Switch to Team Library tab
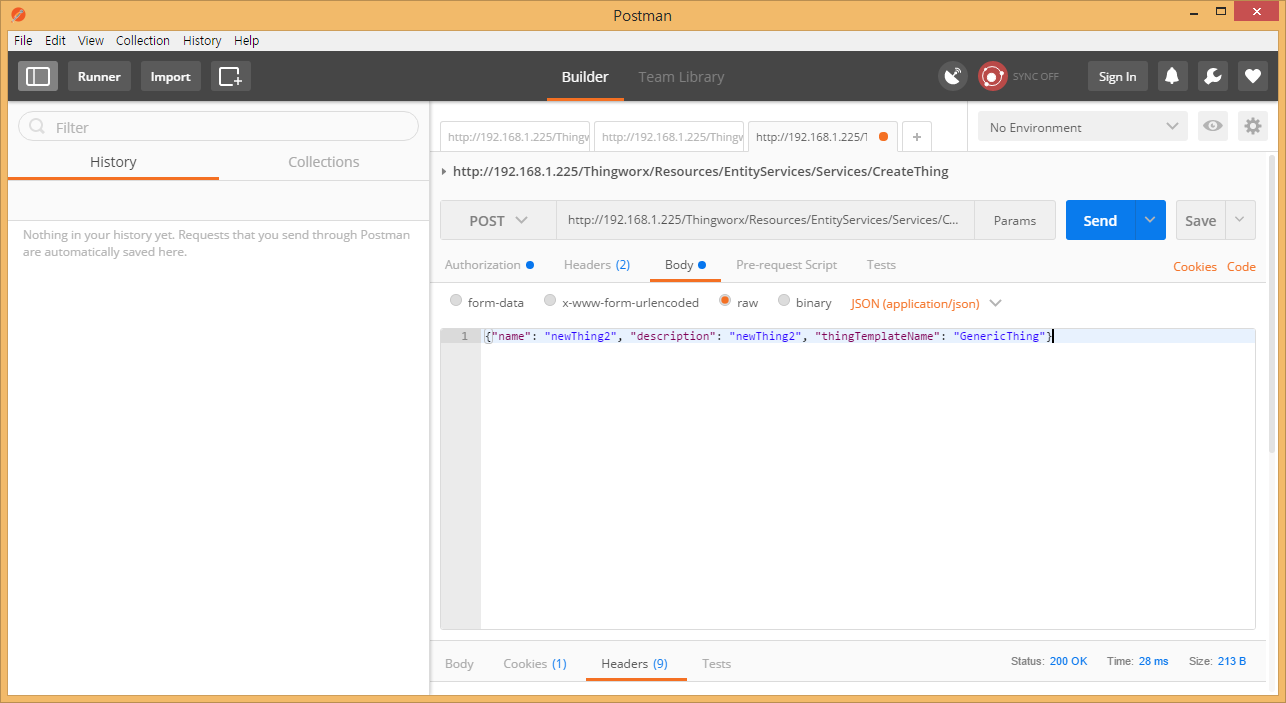Screen dimensions: 1286x703 [681, 77]
